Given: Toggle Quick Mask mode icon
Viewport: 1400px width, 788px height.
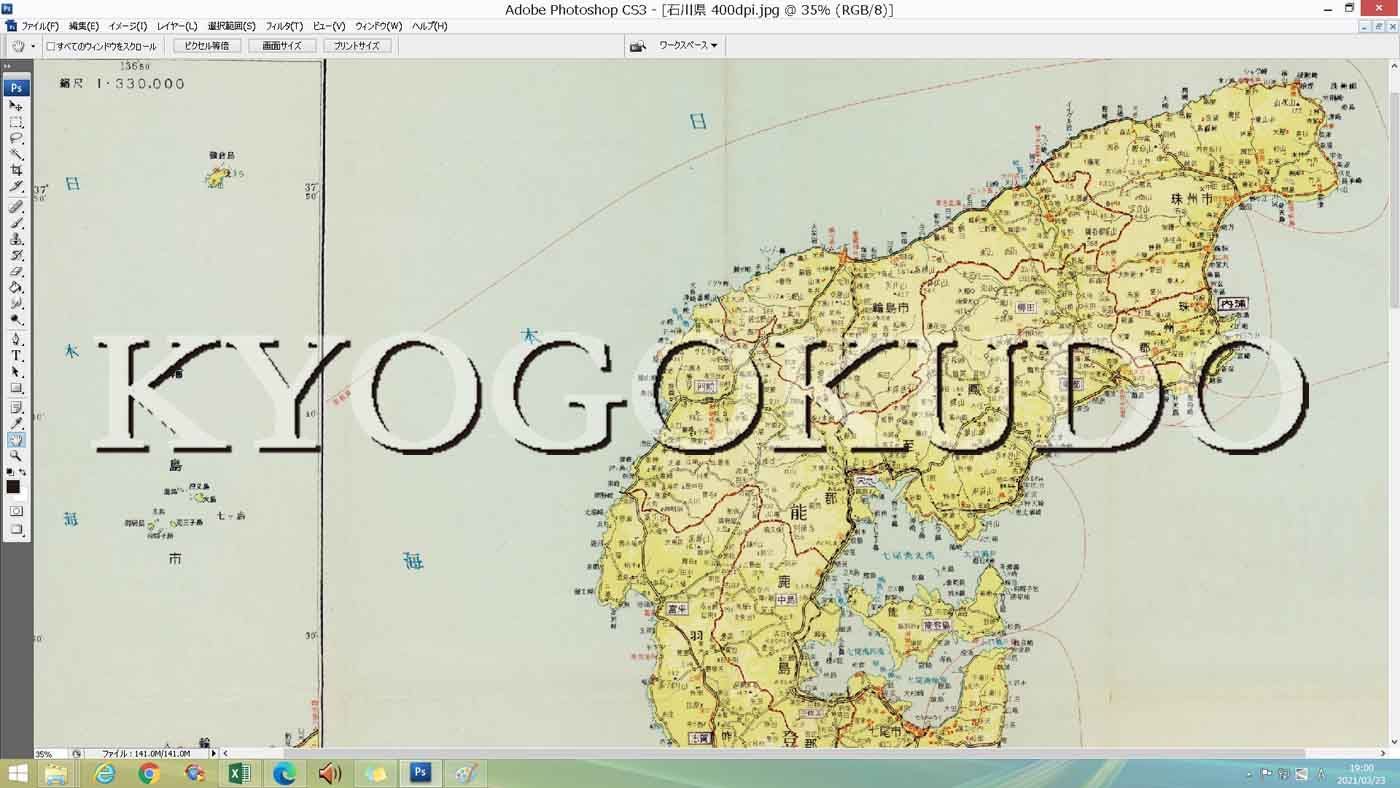Looking at the screenshot, I should 16,511.
